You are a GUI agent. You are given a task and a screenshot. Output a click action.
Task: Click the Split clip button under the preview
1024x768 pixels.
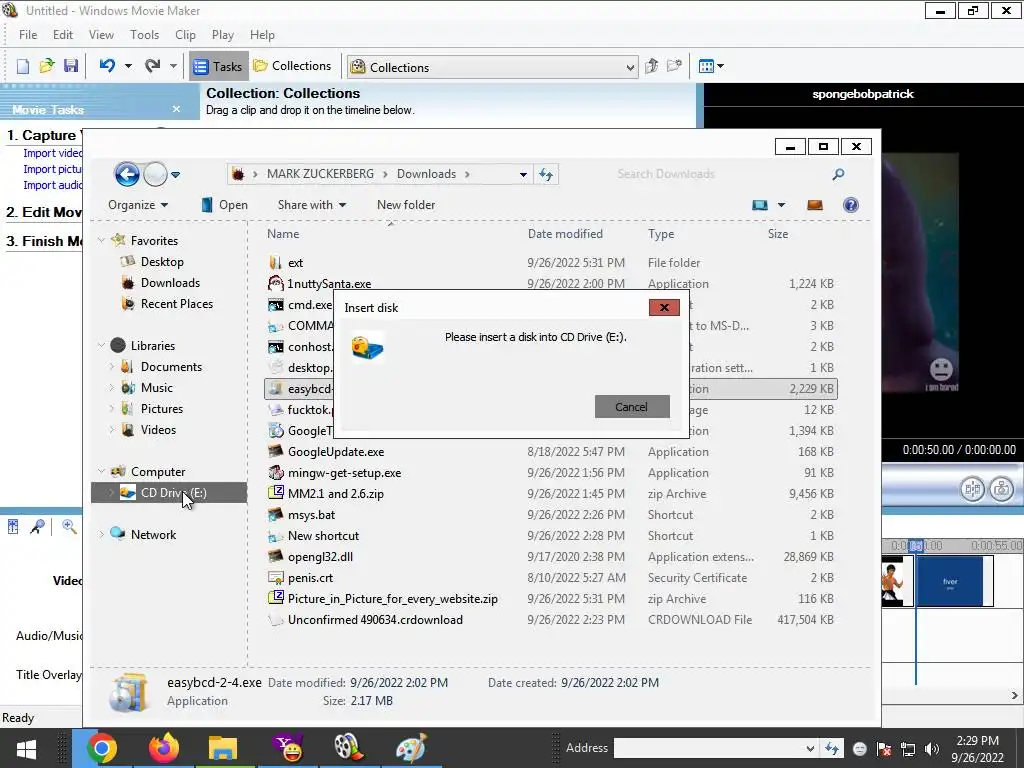tap(972, 489)
